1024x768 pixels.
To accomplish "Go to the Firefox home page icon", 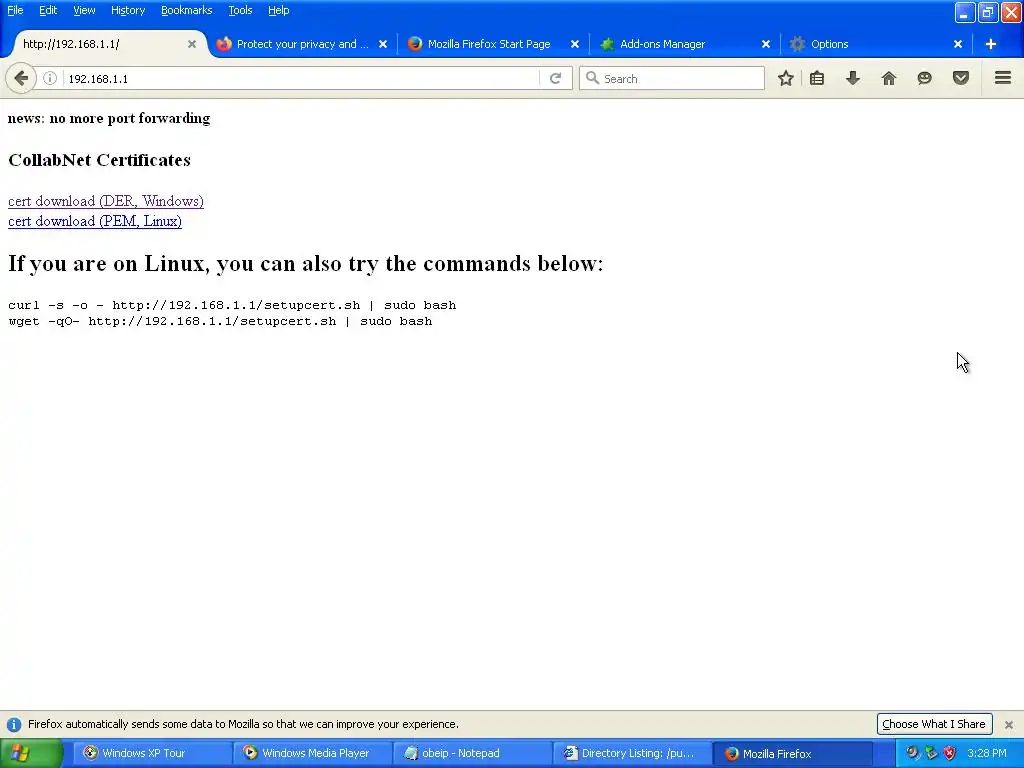I will click(889, 78).
